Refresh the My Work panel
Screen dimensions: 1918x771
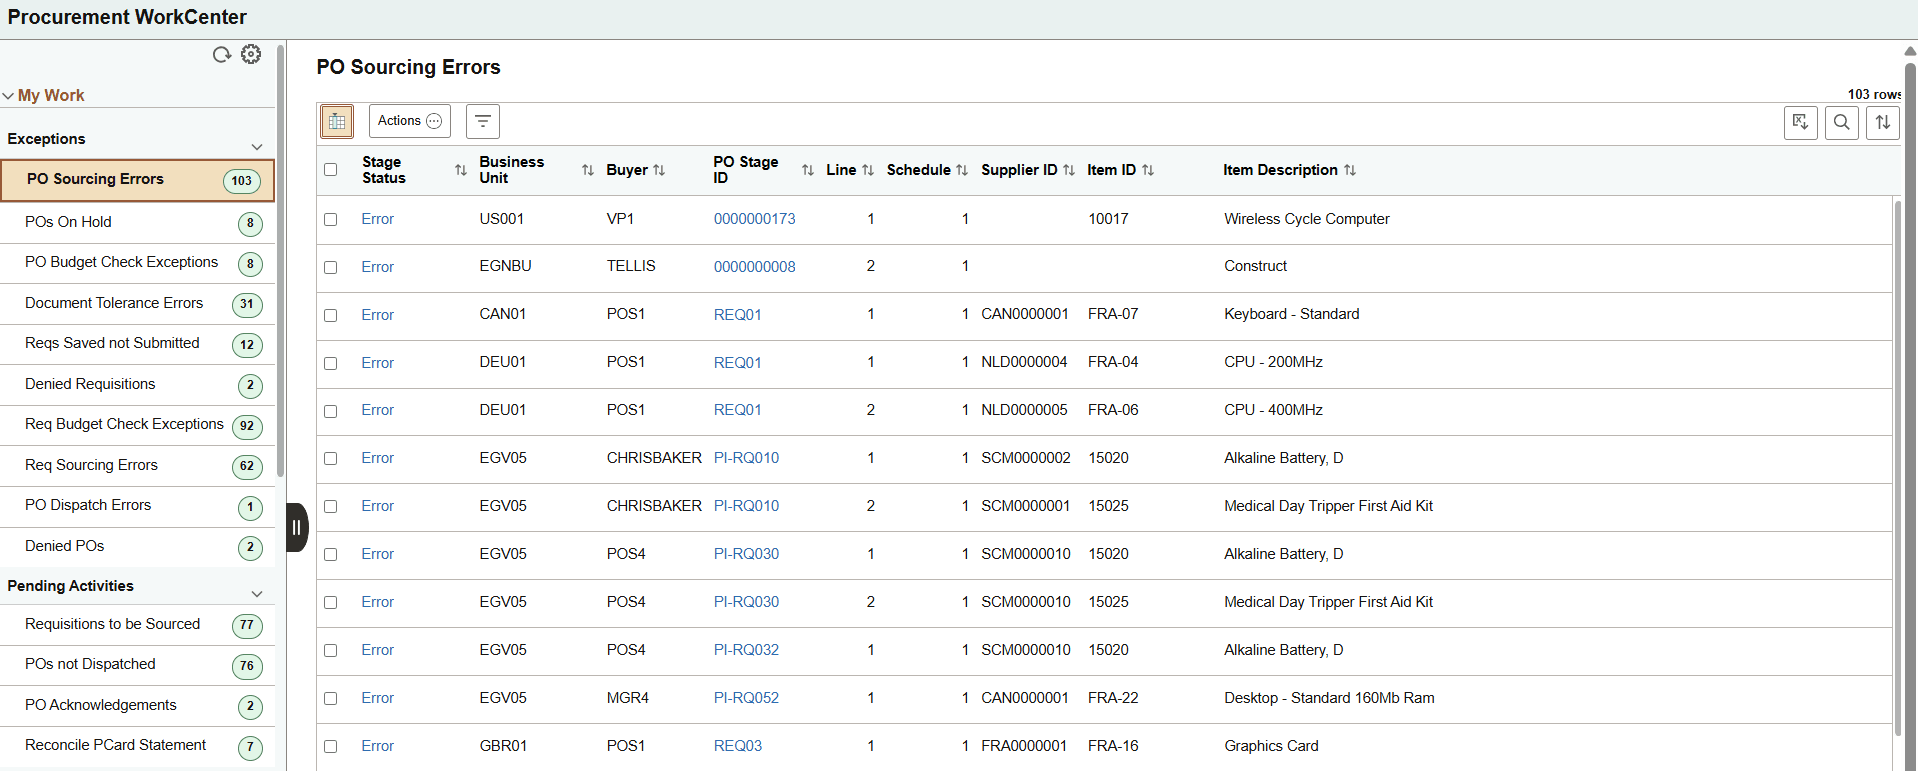click(221, 54)
